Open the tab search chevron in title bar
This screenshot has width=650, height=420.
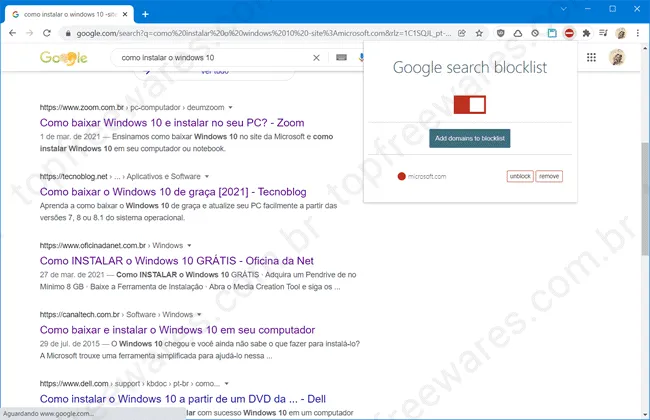pos(563,9)
